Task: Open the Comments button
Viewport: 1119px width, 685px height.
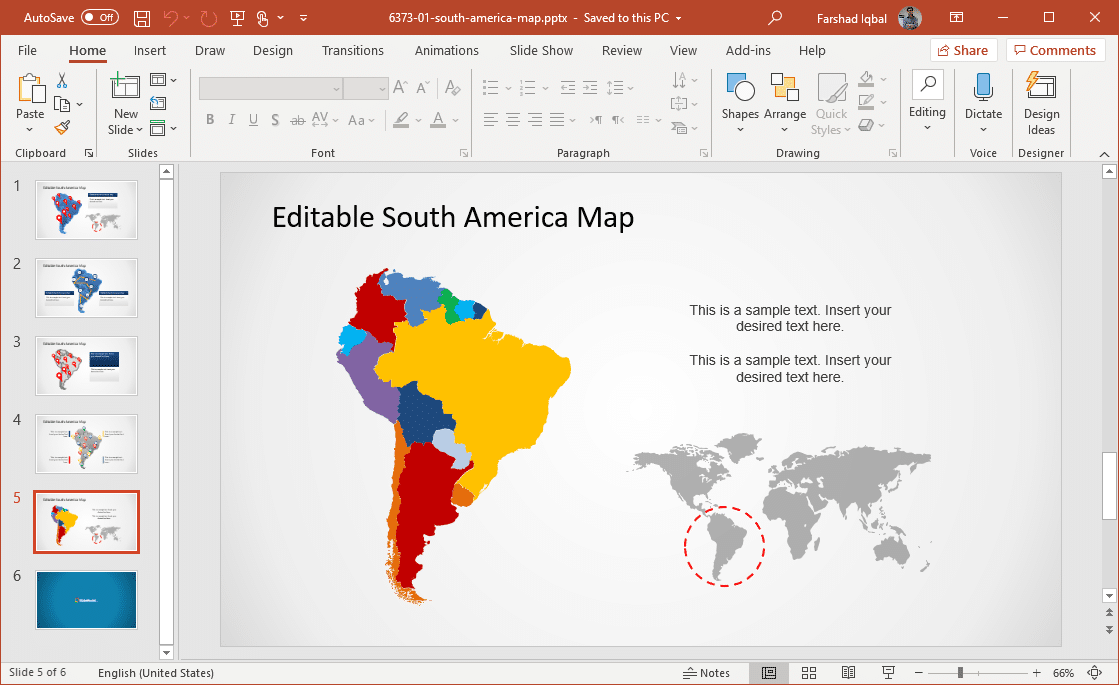Action: point(1055,51)
